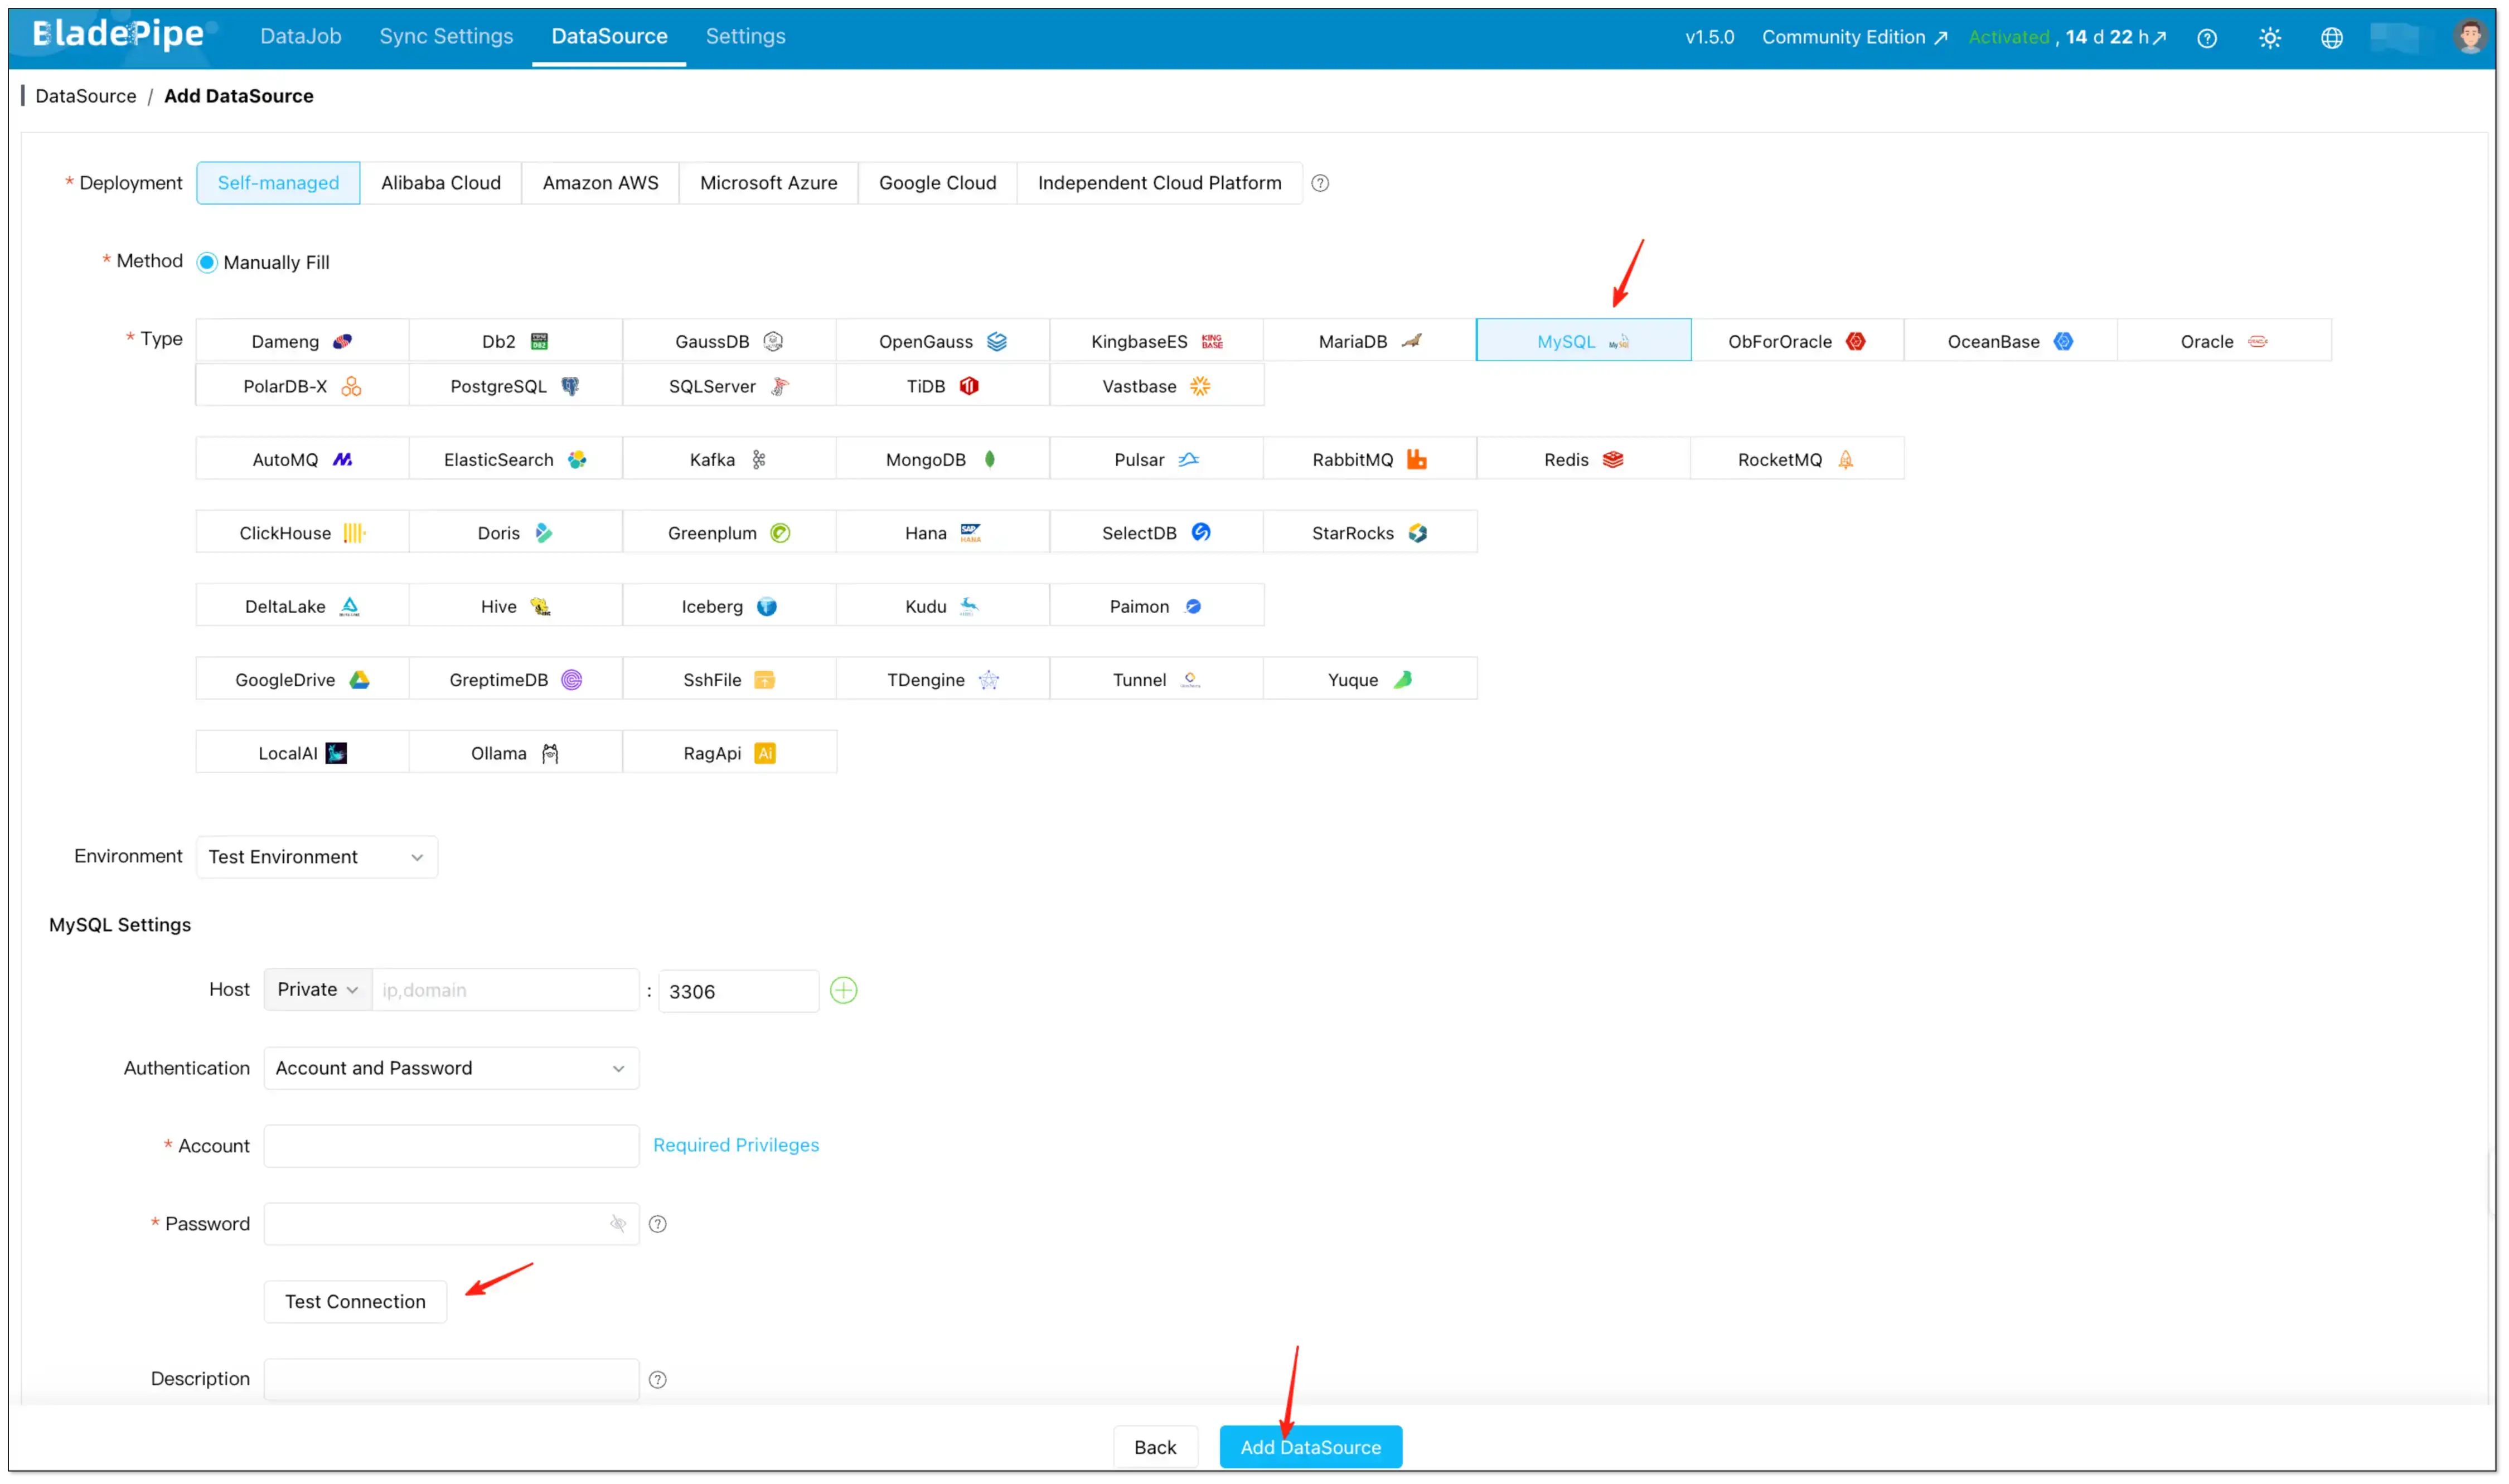Screen dimensions: 2509x1484
Task: Choose the Iceberg type tile
Action: pyautogui.click(x=729, y=607)
